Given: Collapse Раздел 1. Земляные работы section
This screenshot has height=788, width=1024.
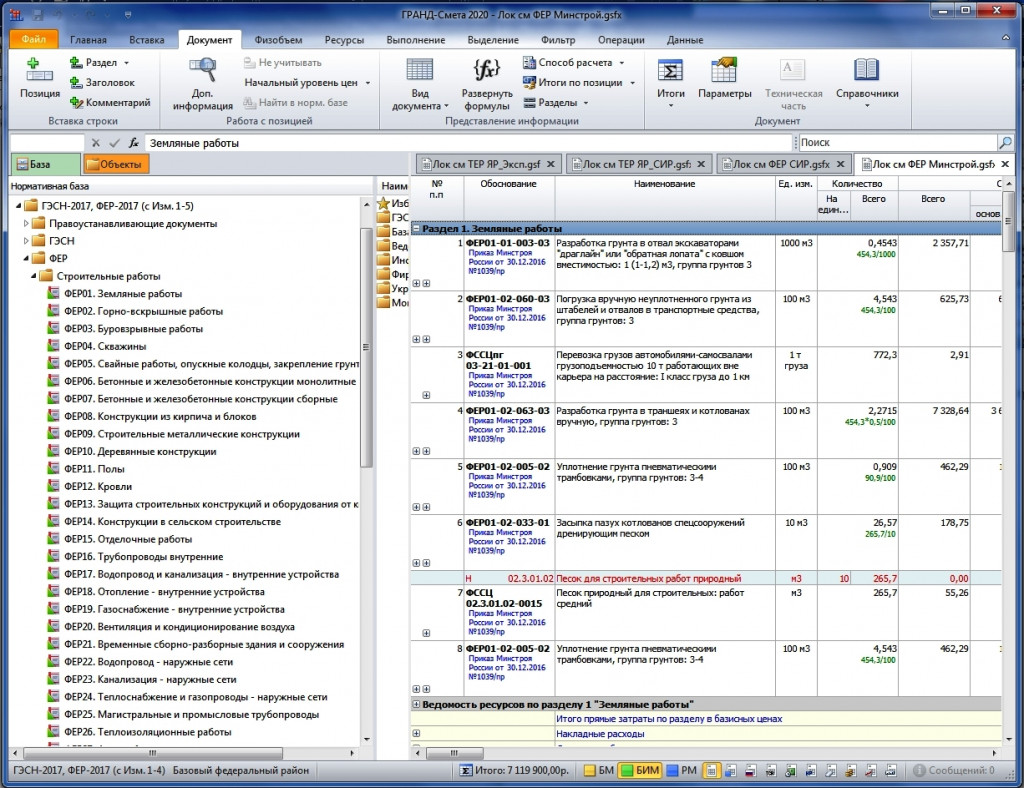Looking at the screenshot, I should click(x=415, y=229).
